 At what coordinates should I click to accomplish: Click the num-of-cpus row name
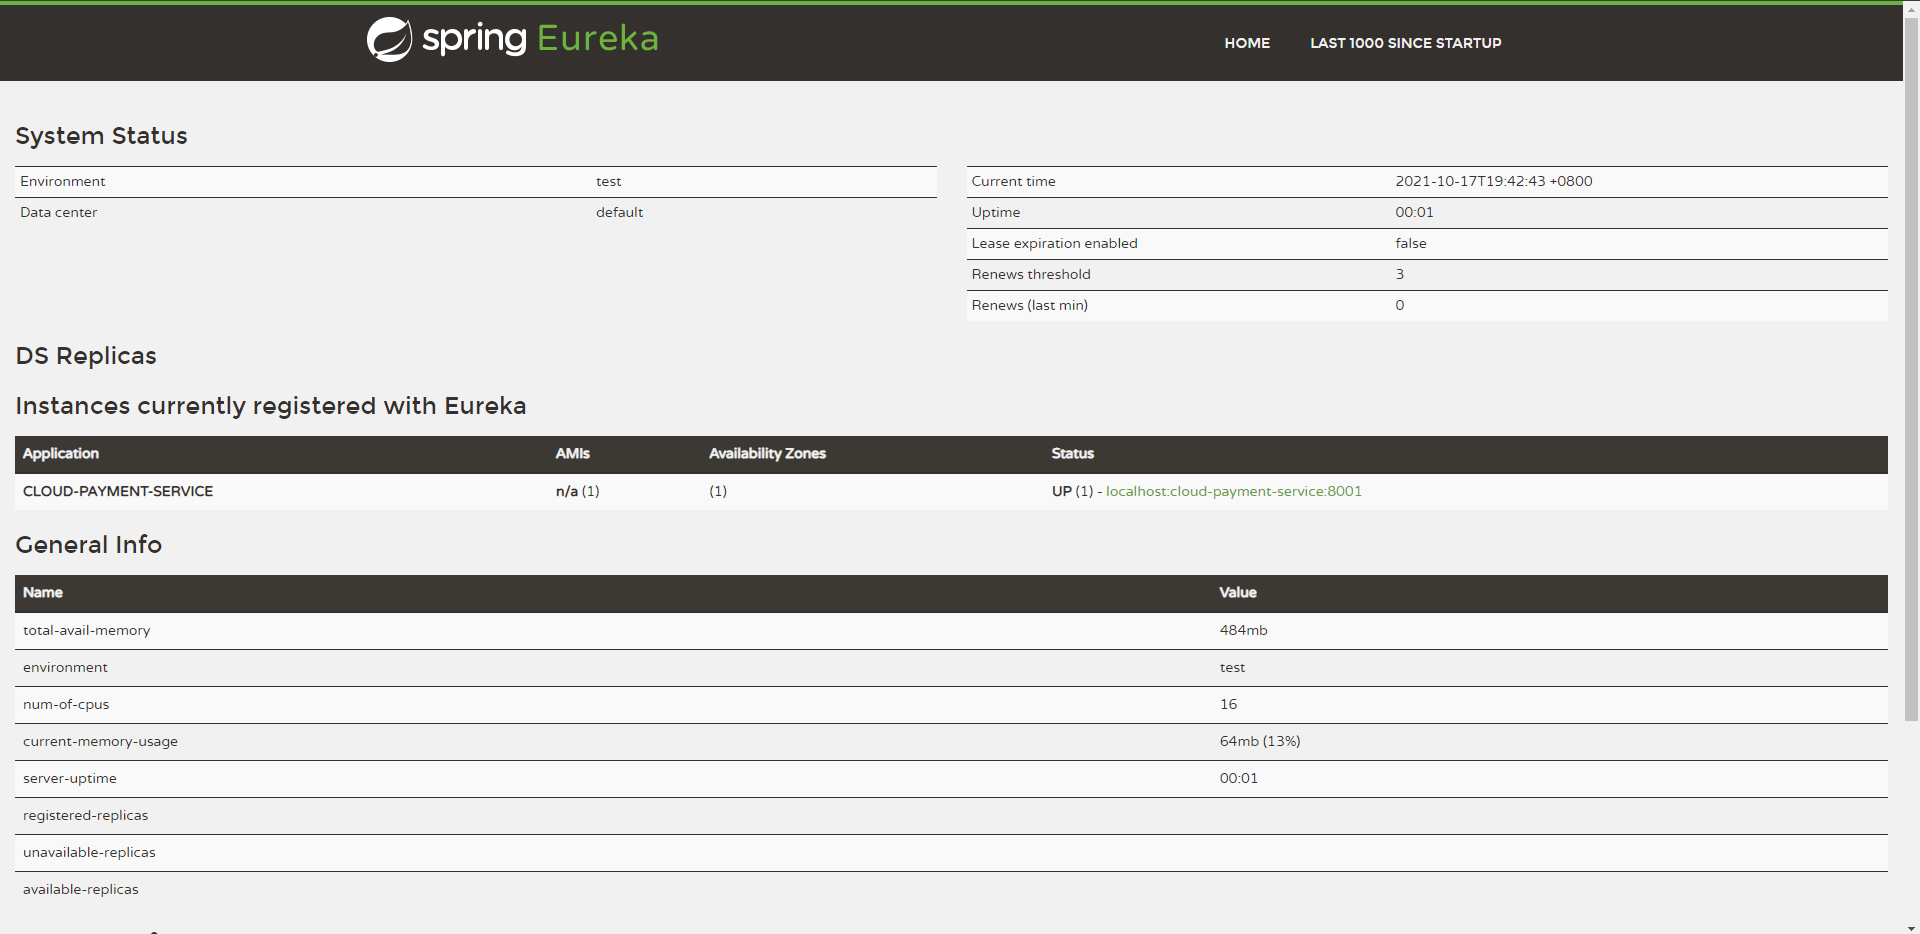point(66,704)
